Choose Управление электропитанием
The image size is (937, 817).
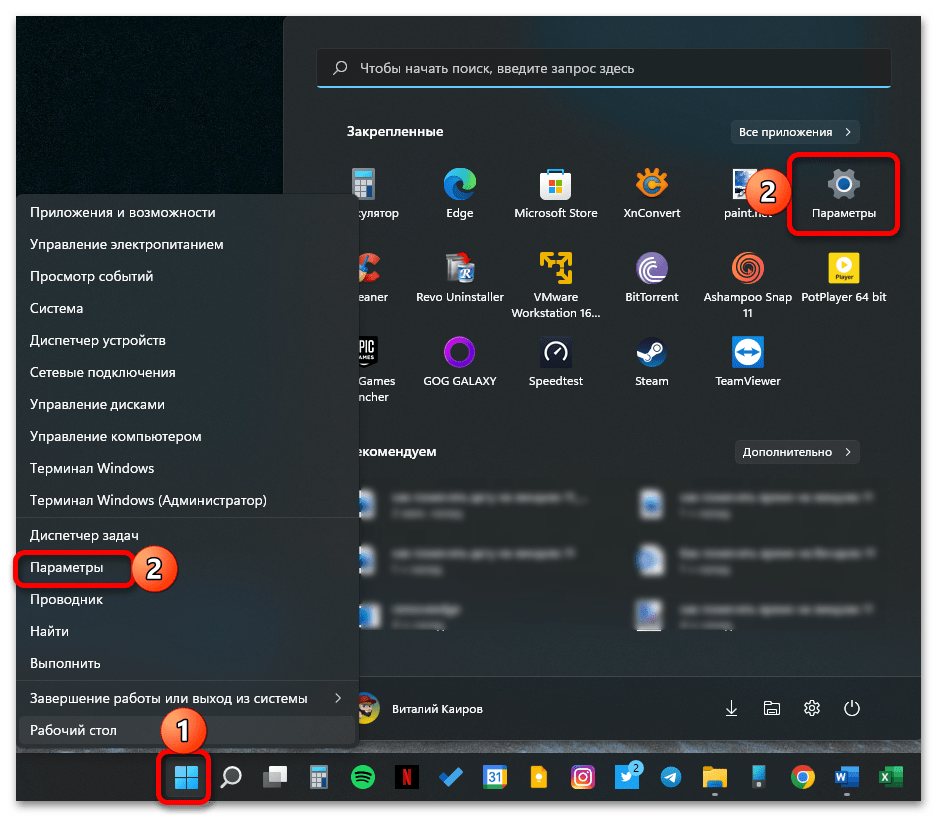click(x=187, y=244)
